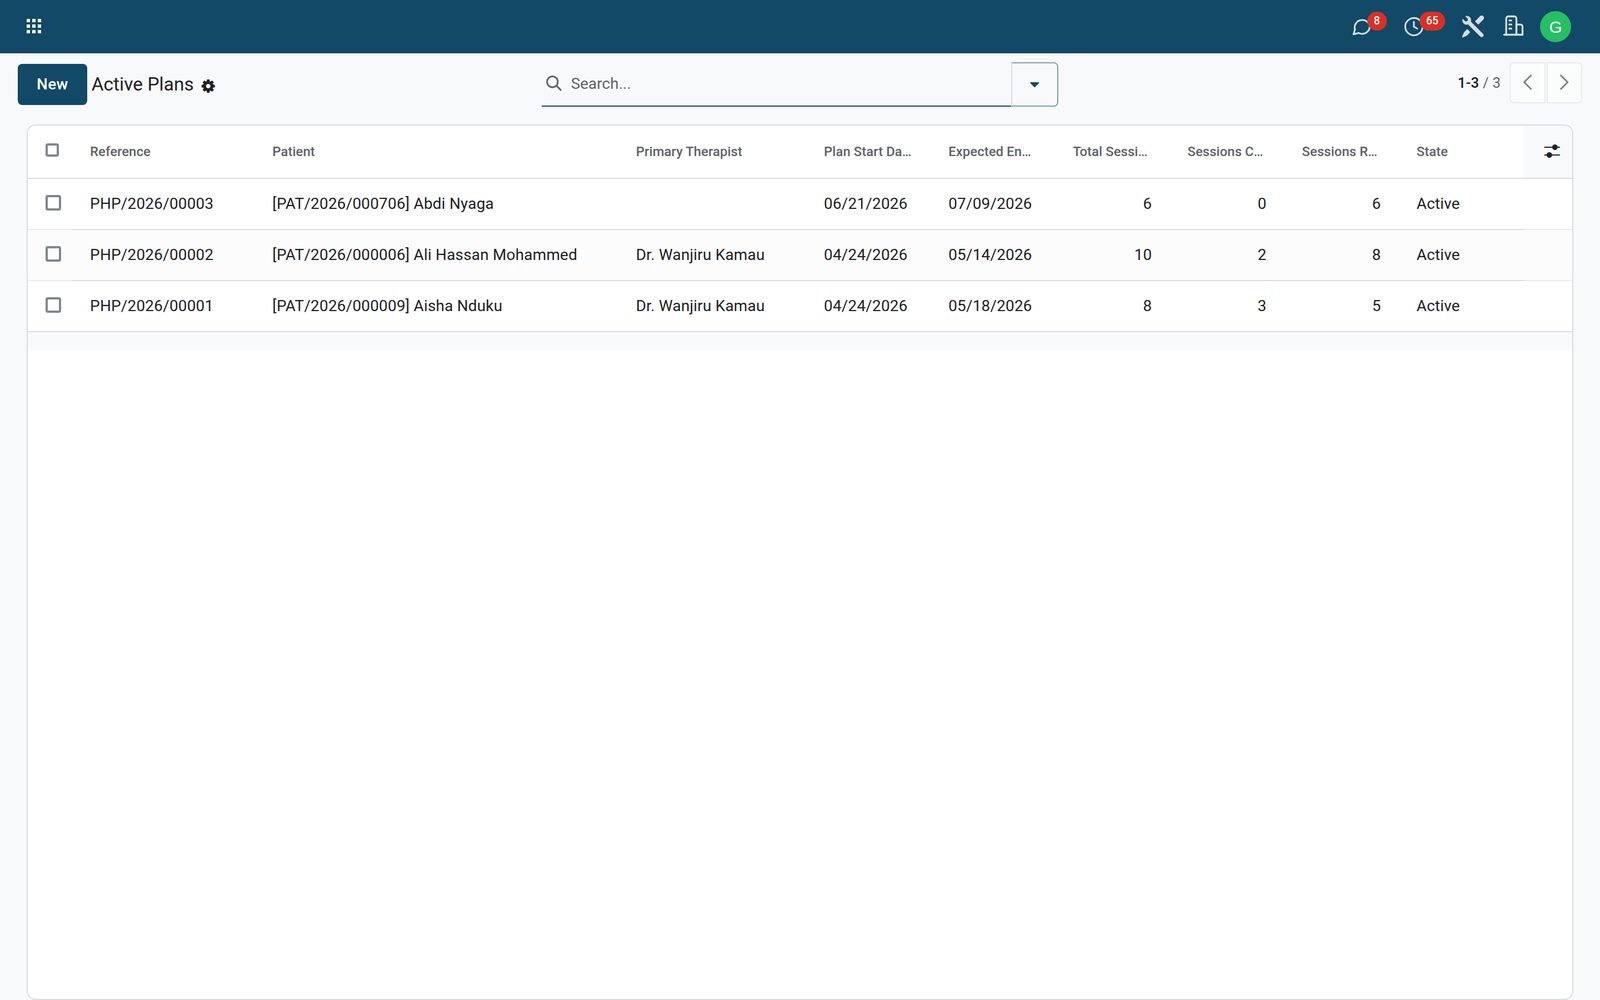1600x1000 pixels.
Task: Toggle the select-all header checkbox
Action: pyautogui.click(x=53, y=150)
